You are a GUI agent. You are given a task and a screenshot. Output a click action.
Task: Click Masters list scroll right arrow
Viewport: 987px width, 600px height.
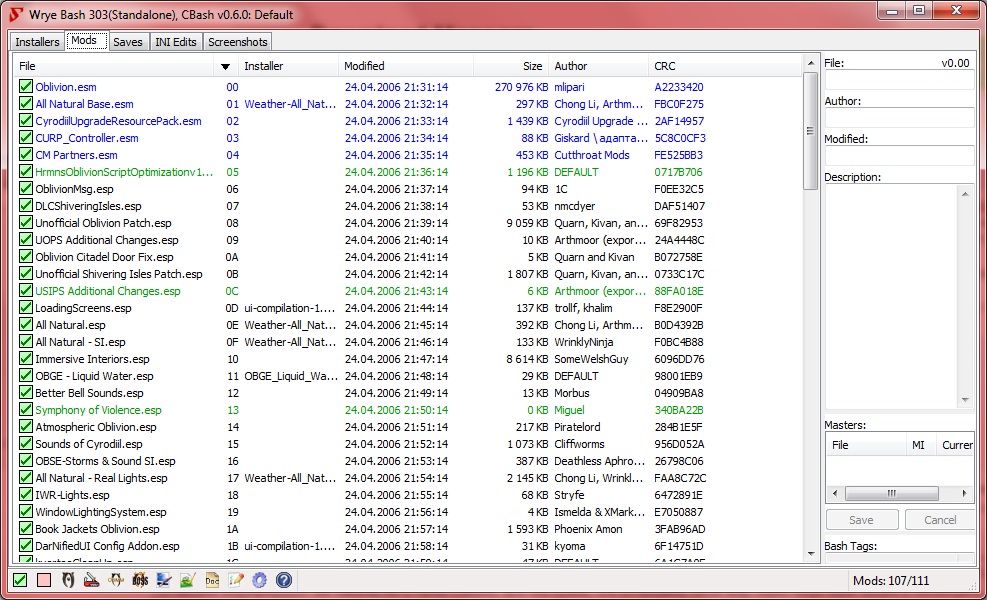964,493
